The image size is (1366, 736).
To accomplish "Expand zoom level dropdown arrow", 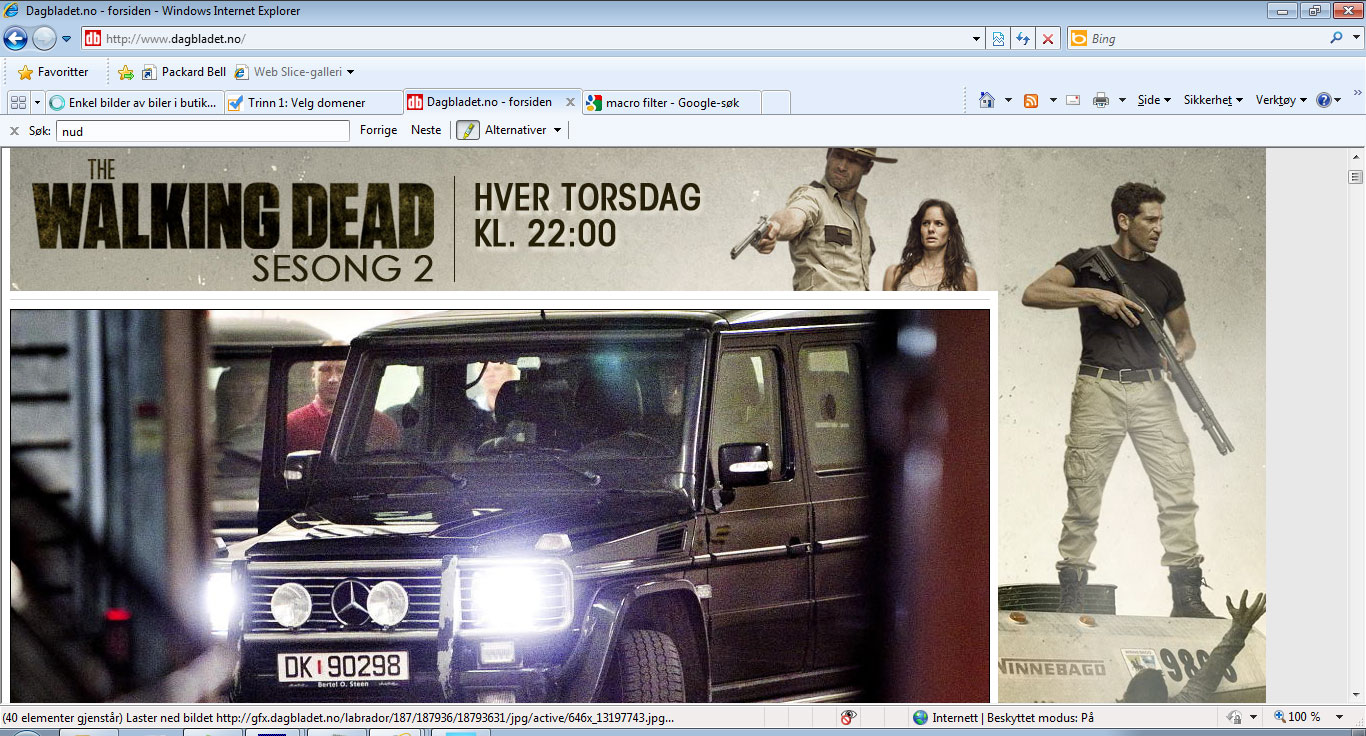I will [1341, 717].
